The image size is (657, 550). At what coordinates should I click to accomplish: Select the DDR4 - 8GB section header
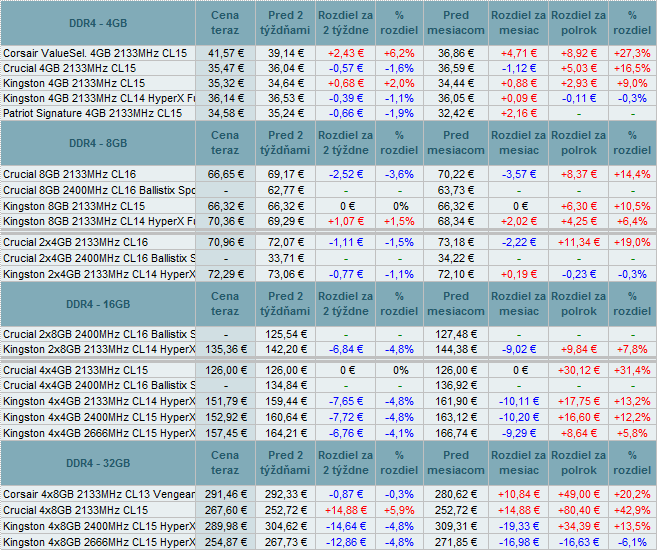(98, 143)
